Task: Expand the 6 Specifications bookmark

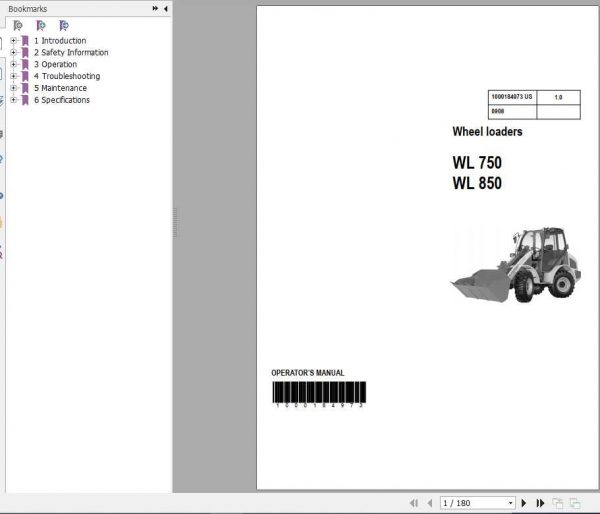Action: click(x=13, y=100)
